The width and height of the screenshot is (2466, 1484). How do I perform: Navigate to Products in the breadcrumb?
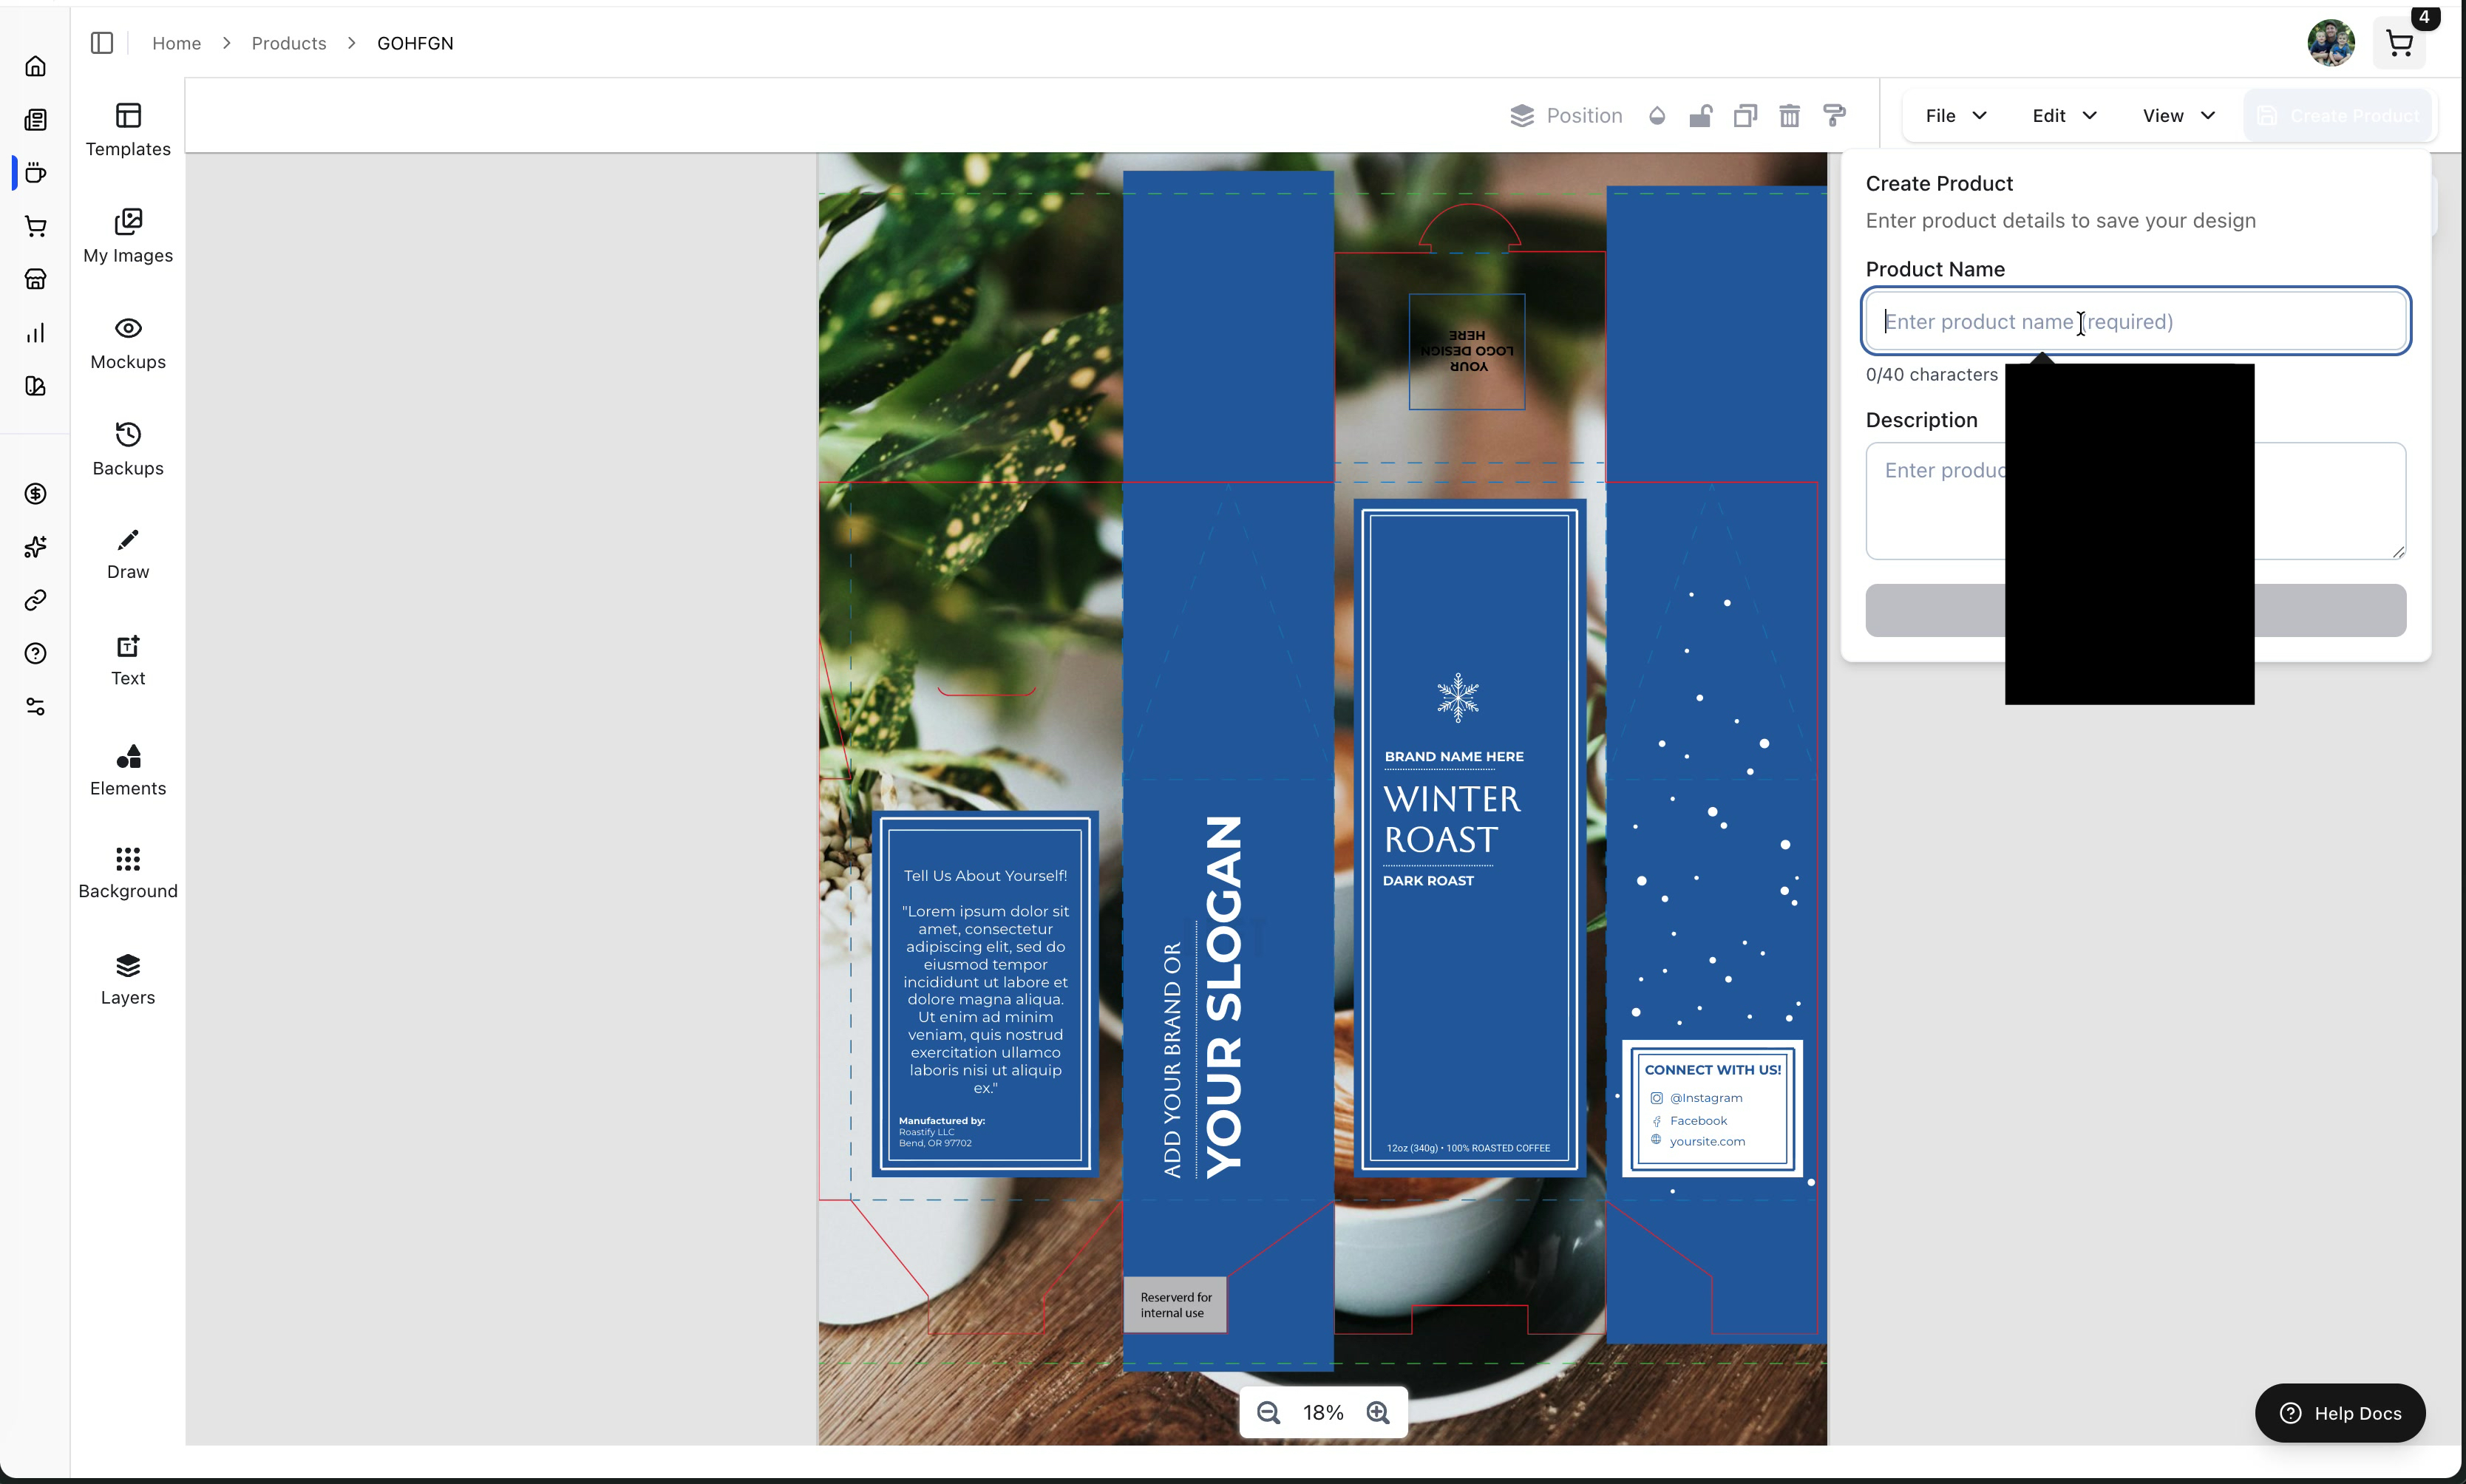coord(288,43)
